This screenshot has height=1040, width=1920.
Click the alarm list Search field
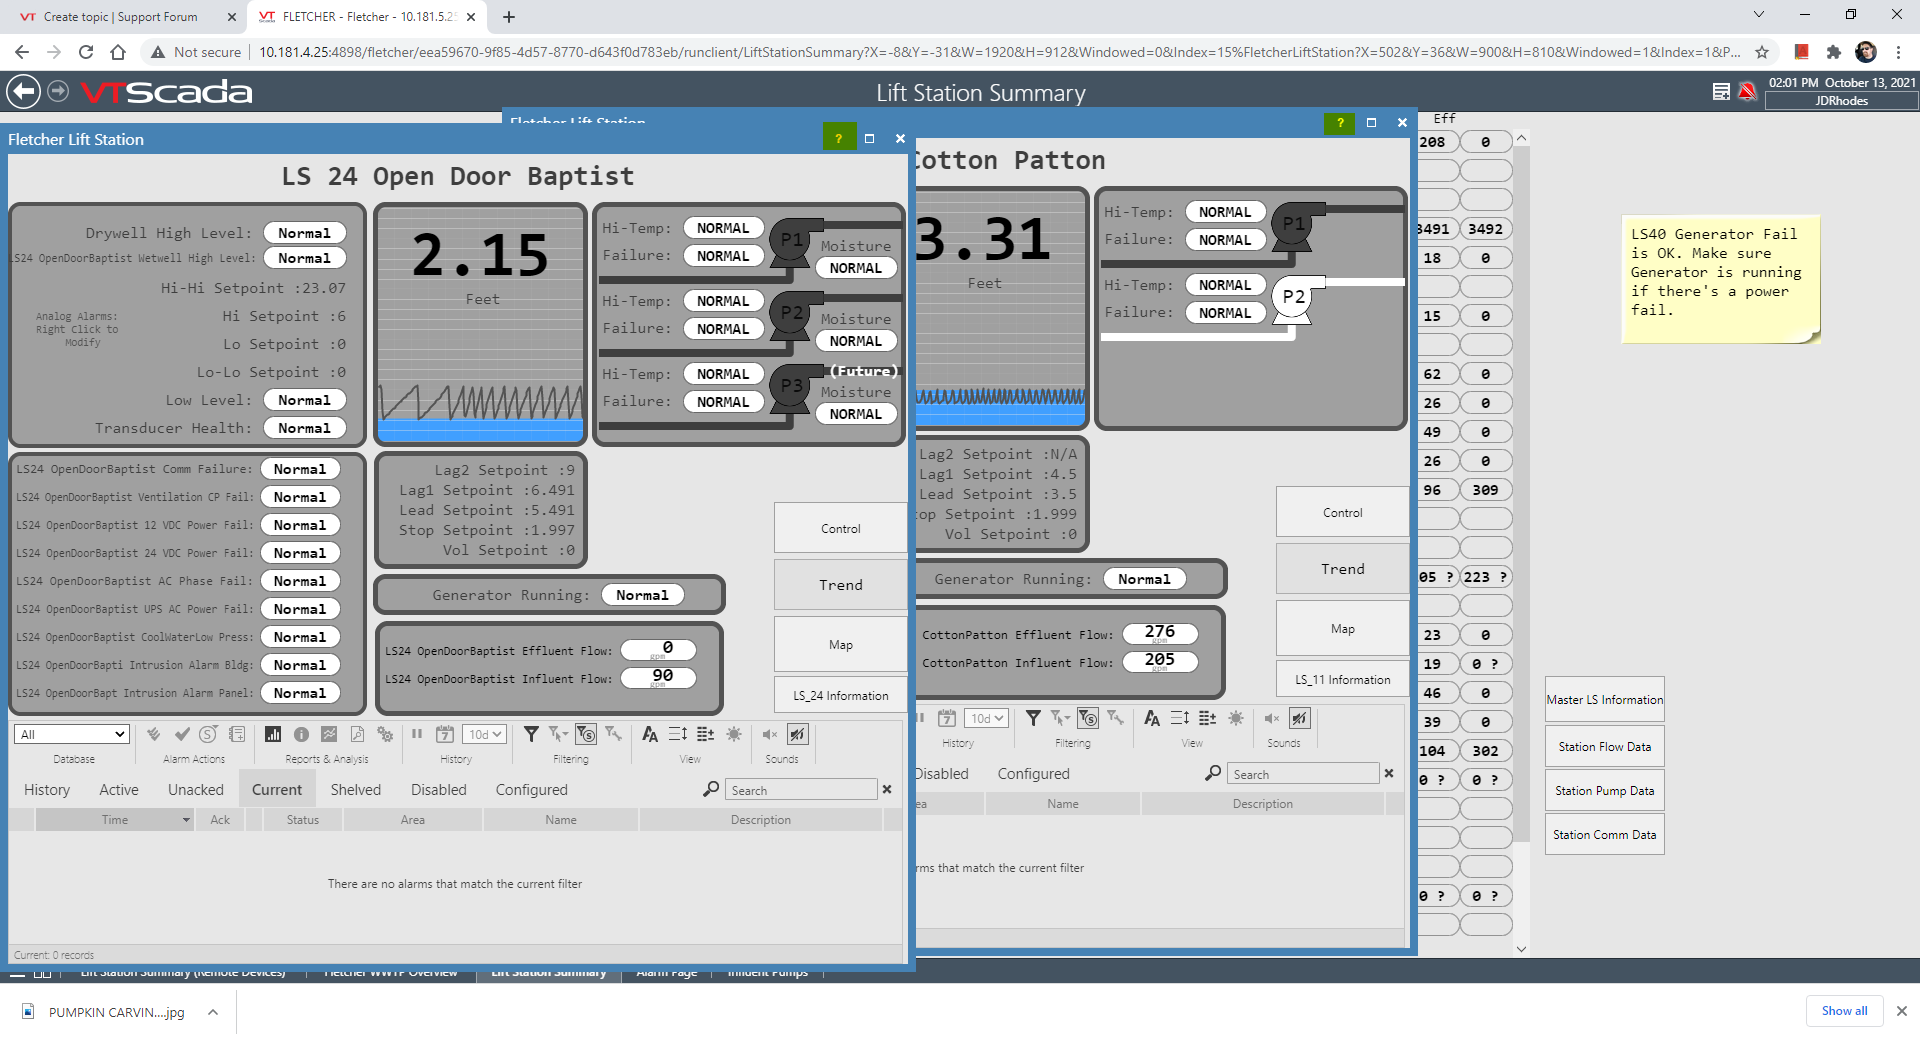coord(800,790)
